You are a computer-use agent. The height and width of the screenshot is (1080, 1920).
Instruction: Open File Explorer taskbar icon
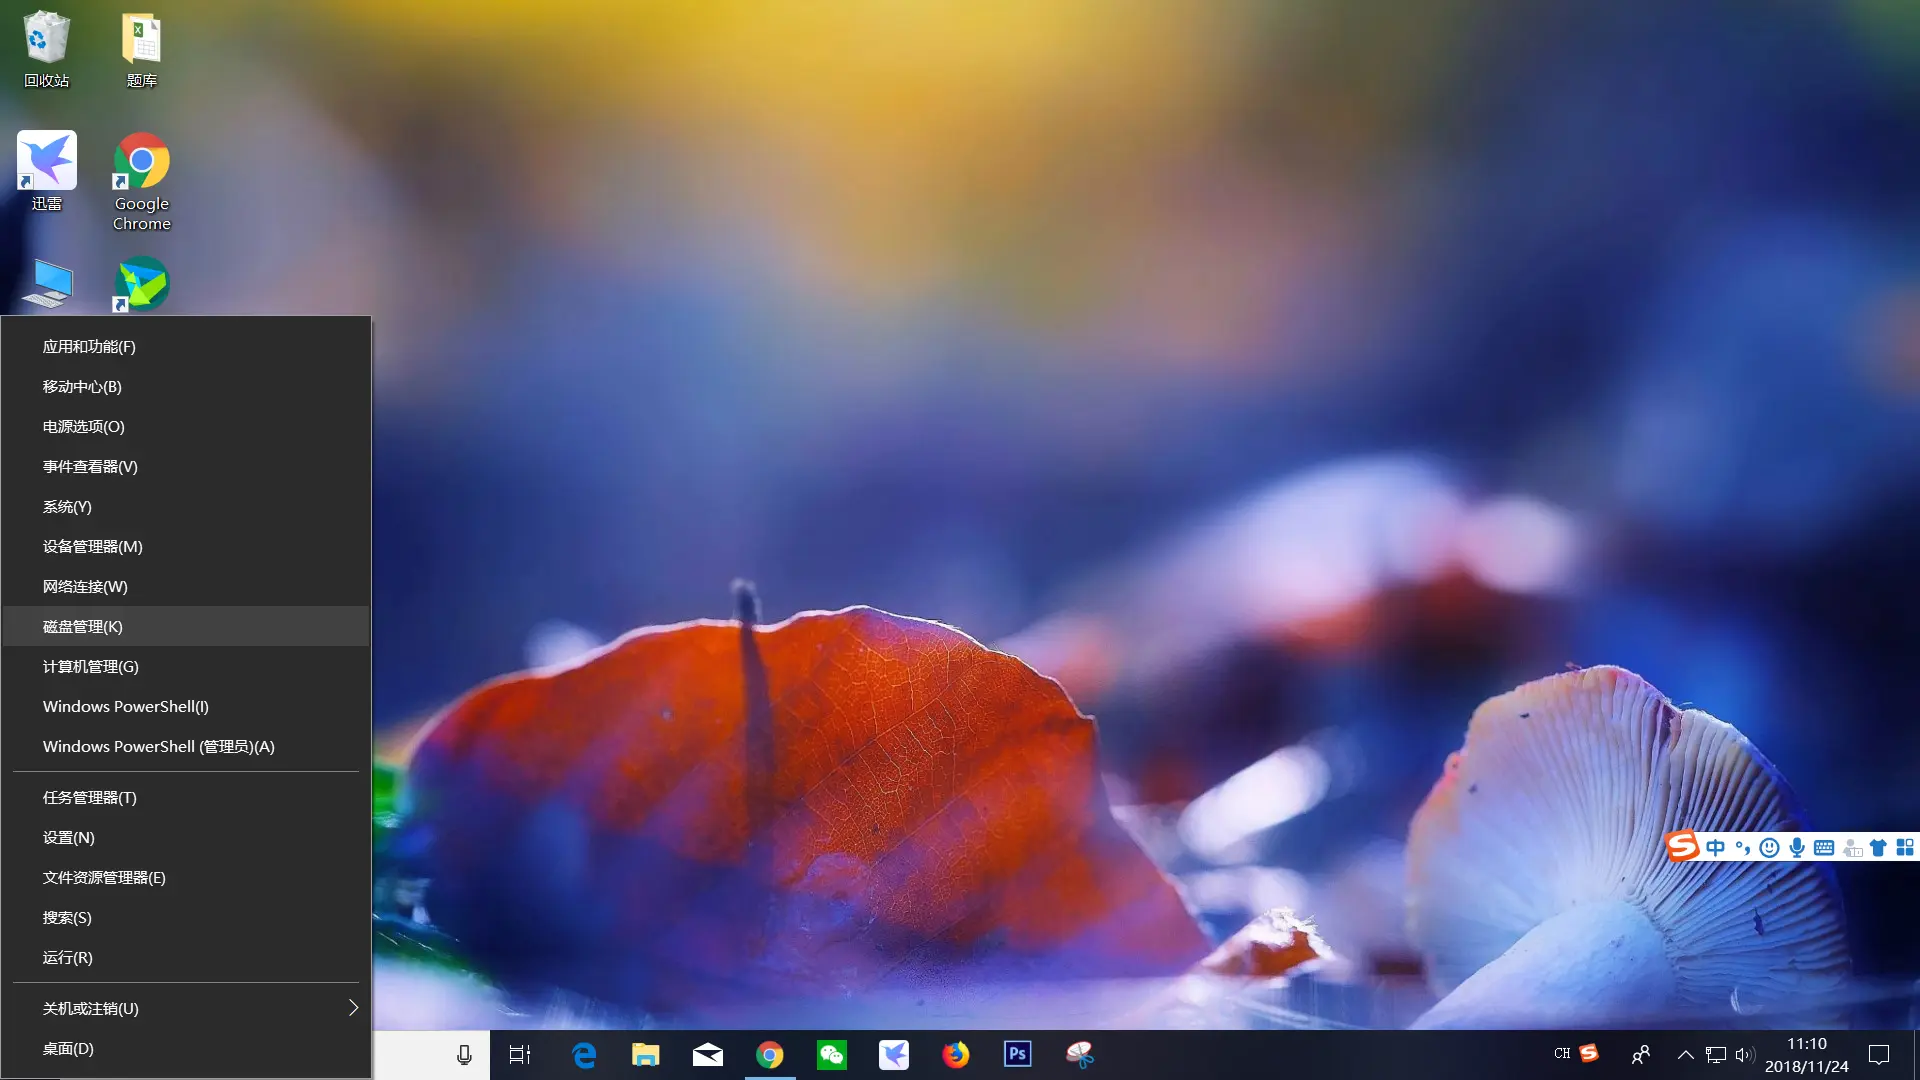click(646, 1054)
